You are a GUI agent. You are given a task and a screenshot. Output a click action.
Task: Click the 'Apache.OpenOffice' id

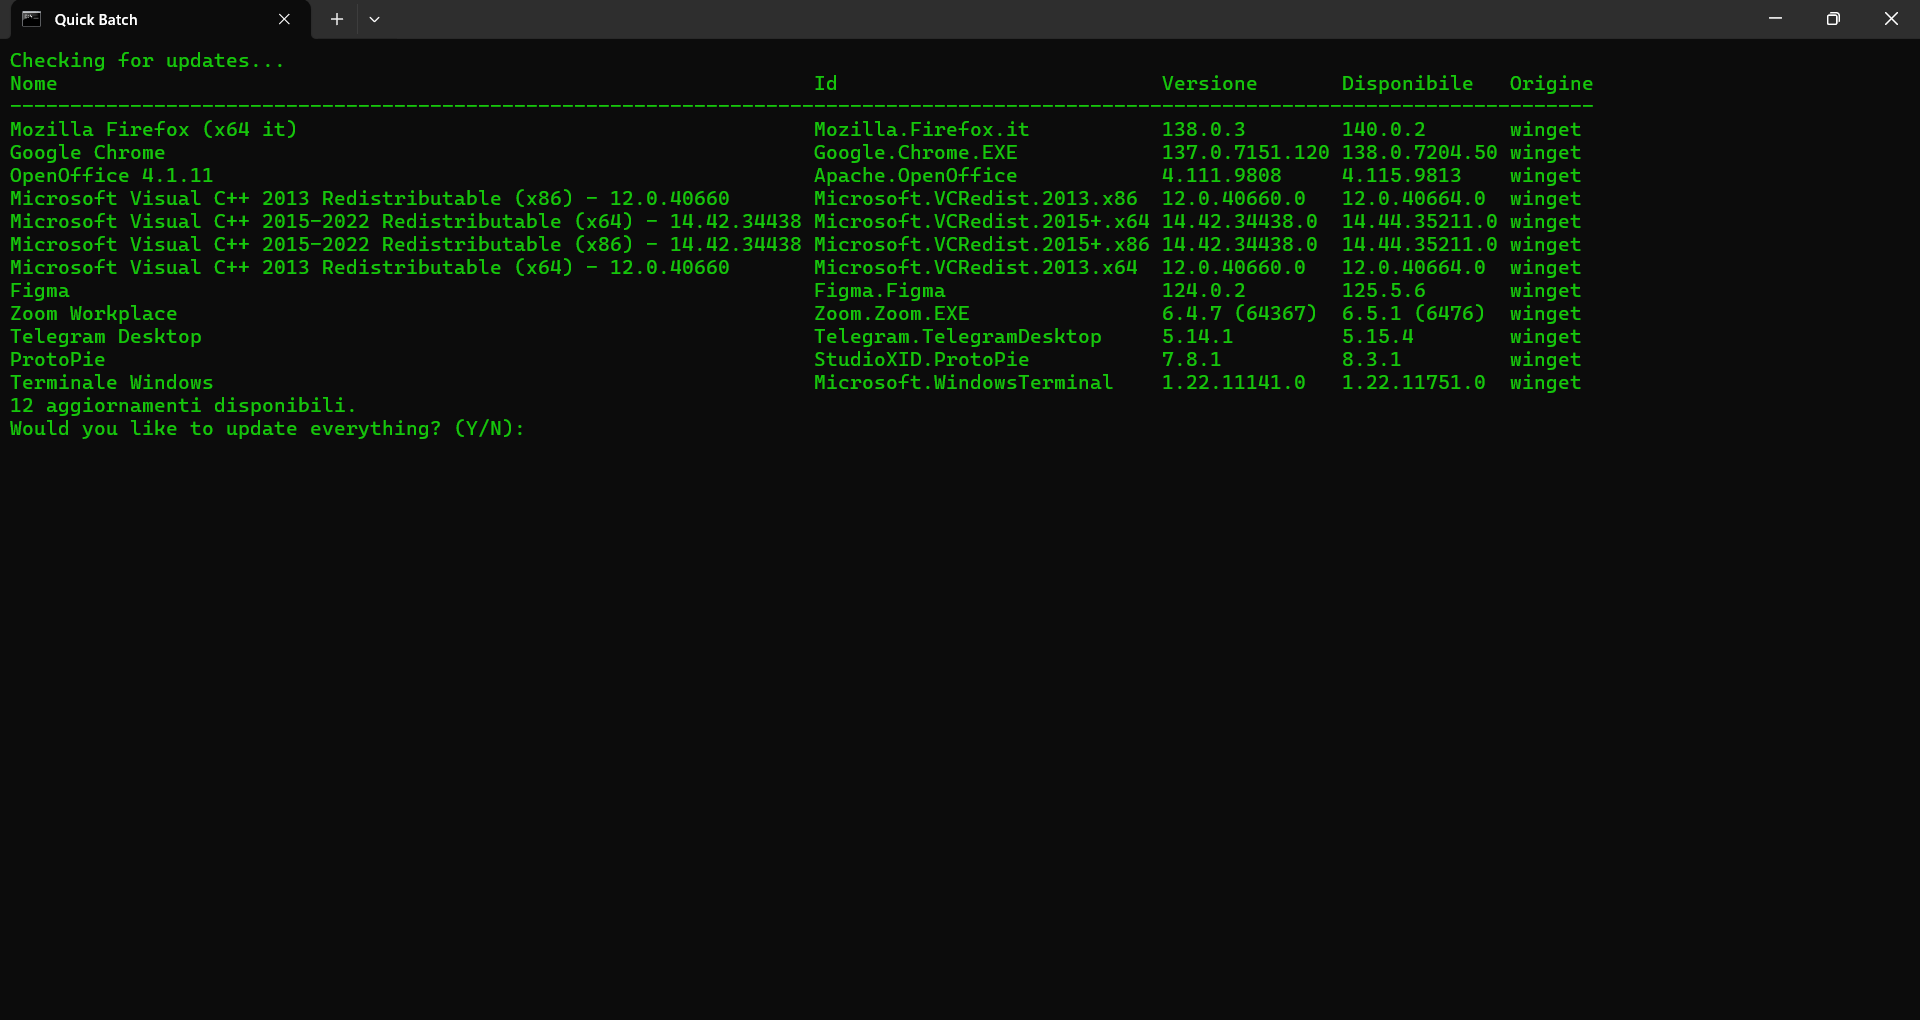916,176
